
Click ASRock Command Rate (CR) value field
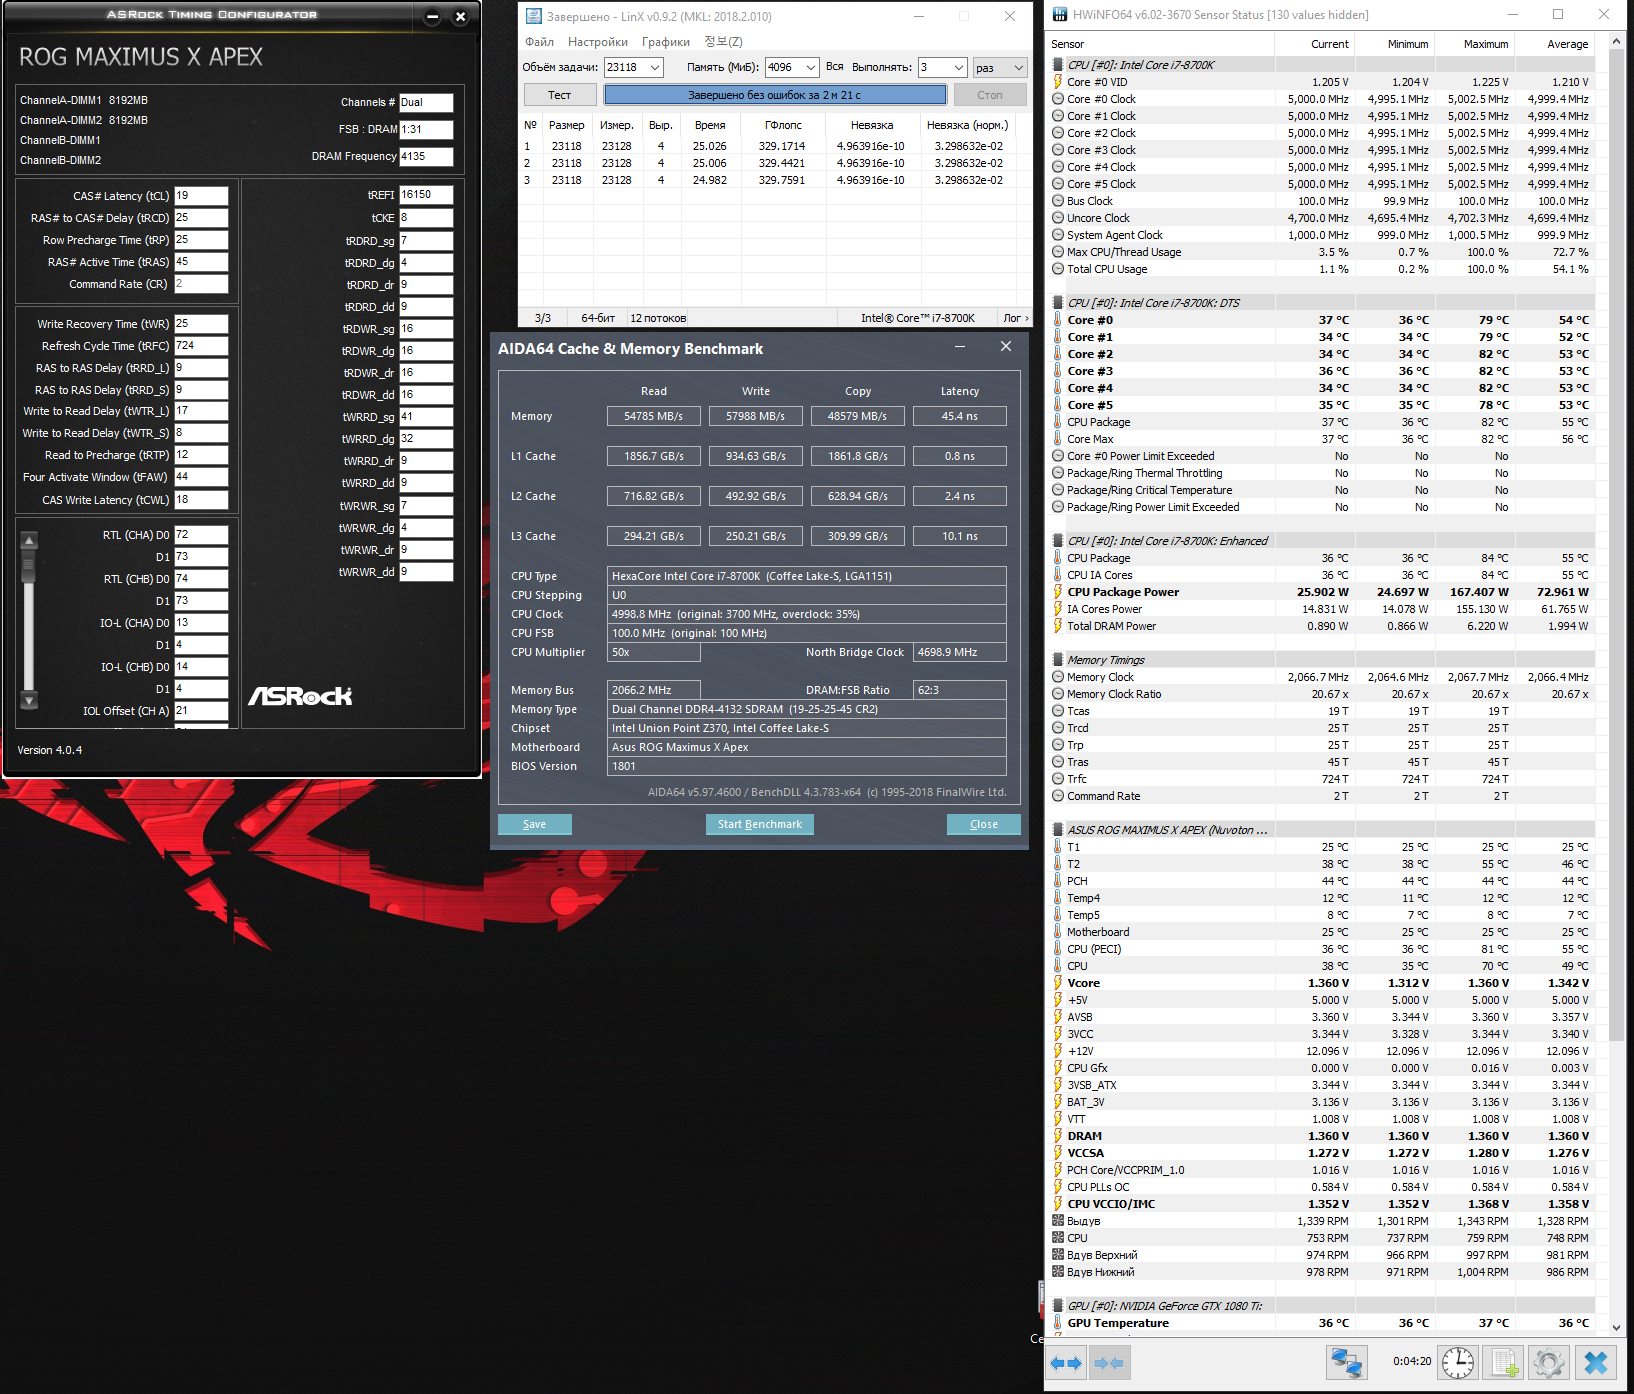[201, 284]
